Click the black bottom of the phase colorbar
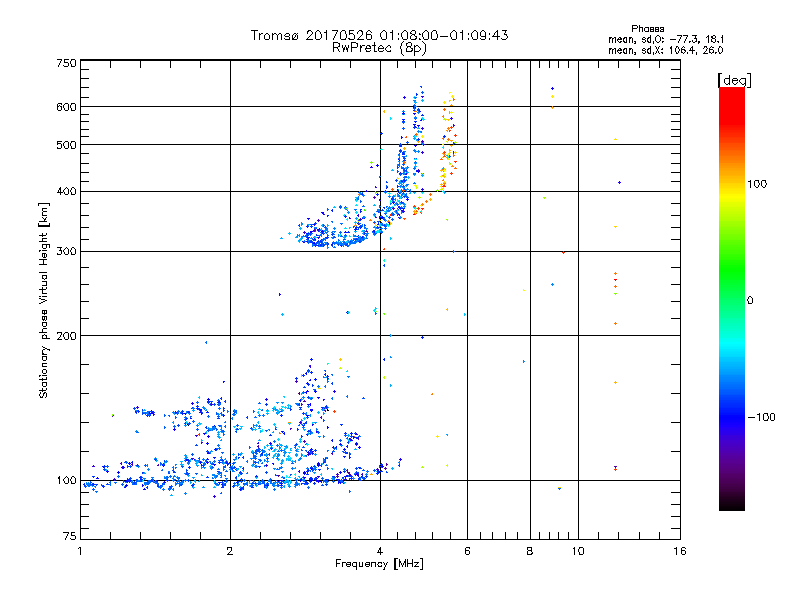Viewport: 800px width, 600px height. [x=732, y=504]
